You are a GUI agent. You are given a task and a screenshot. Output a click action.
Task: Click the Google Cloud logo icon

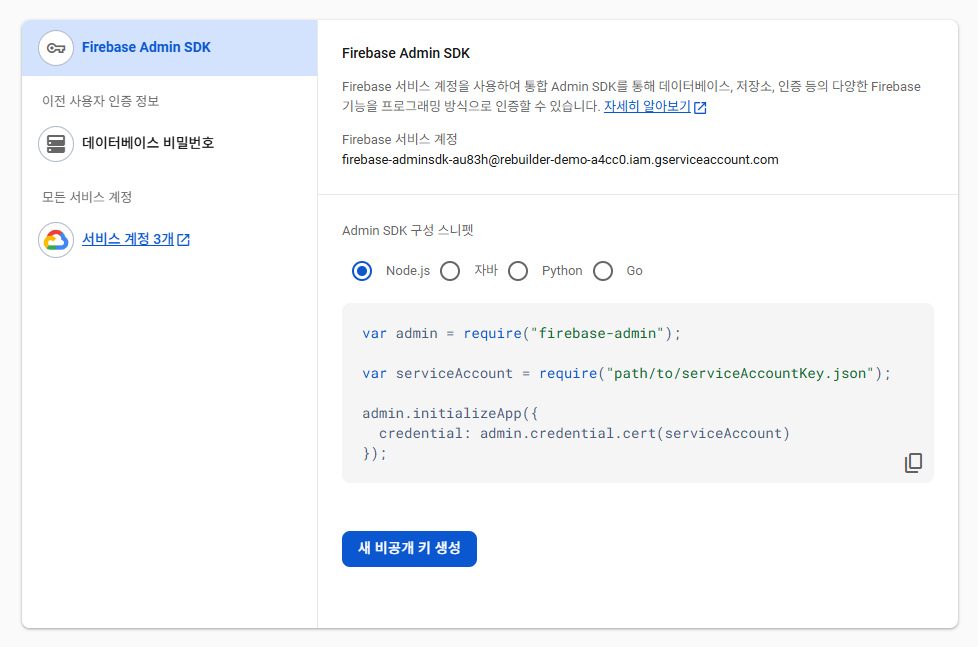56,240
